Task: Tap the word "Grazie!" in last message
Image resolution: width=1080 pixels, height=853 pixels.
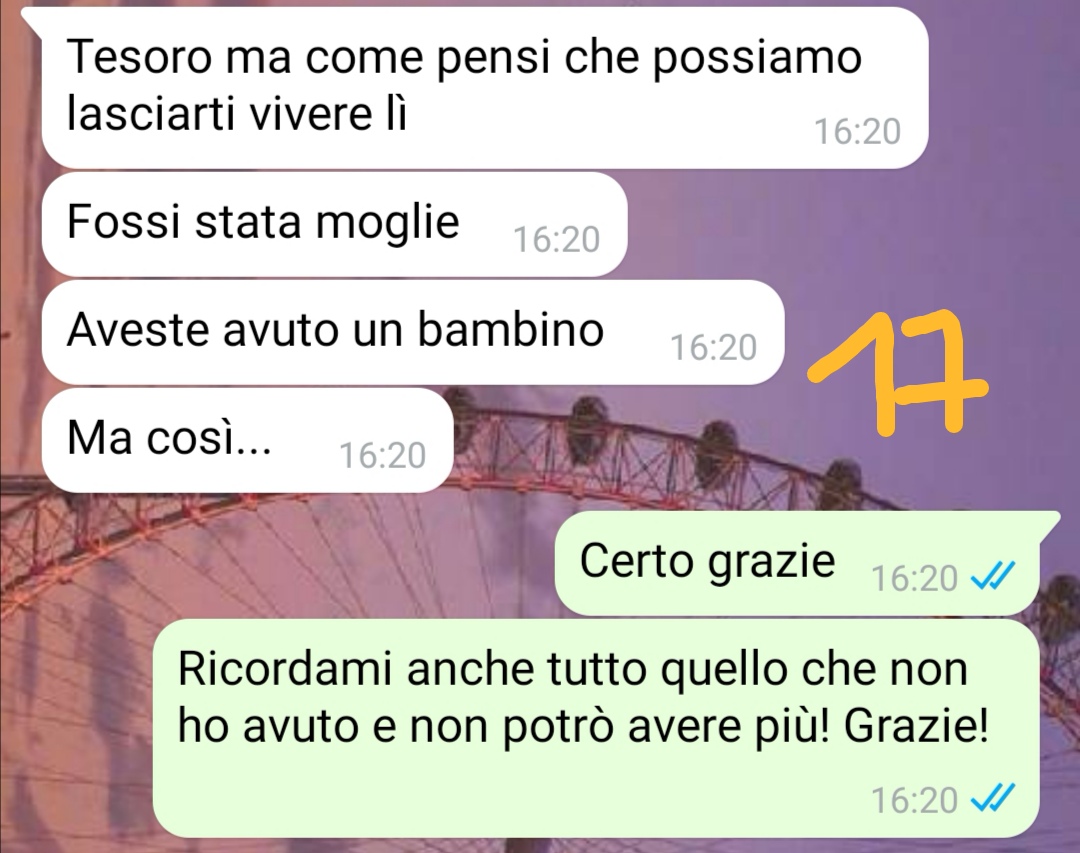Action: (916, 725)
